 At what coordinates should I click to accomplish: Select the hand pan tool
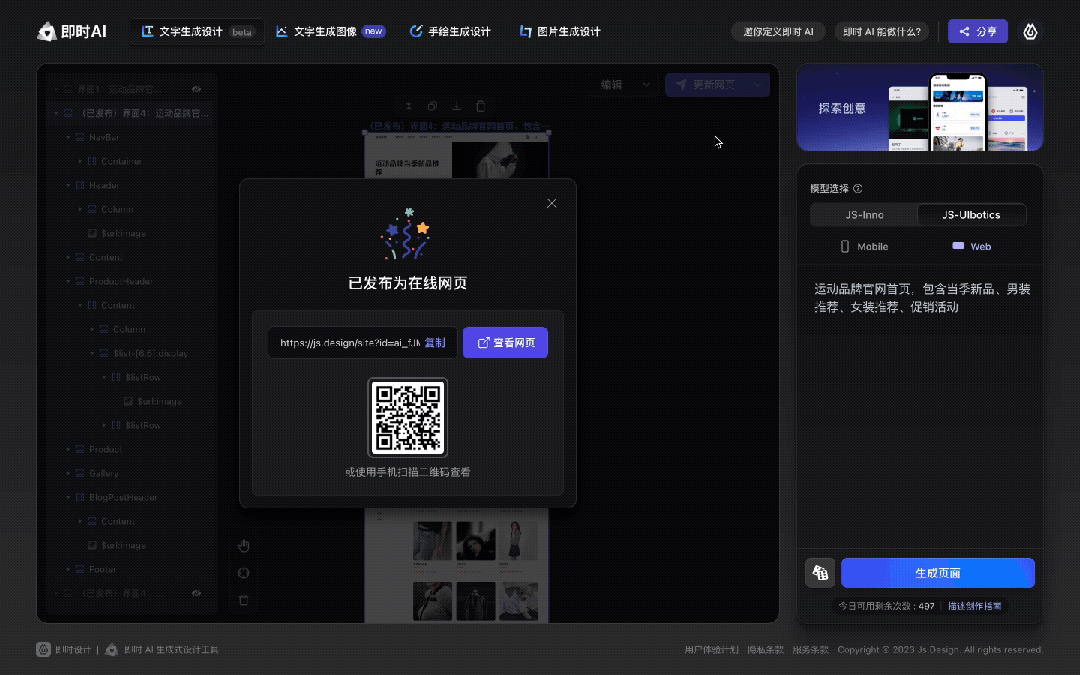(x=244, y=546)
